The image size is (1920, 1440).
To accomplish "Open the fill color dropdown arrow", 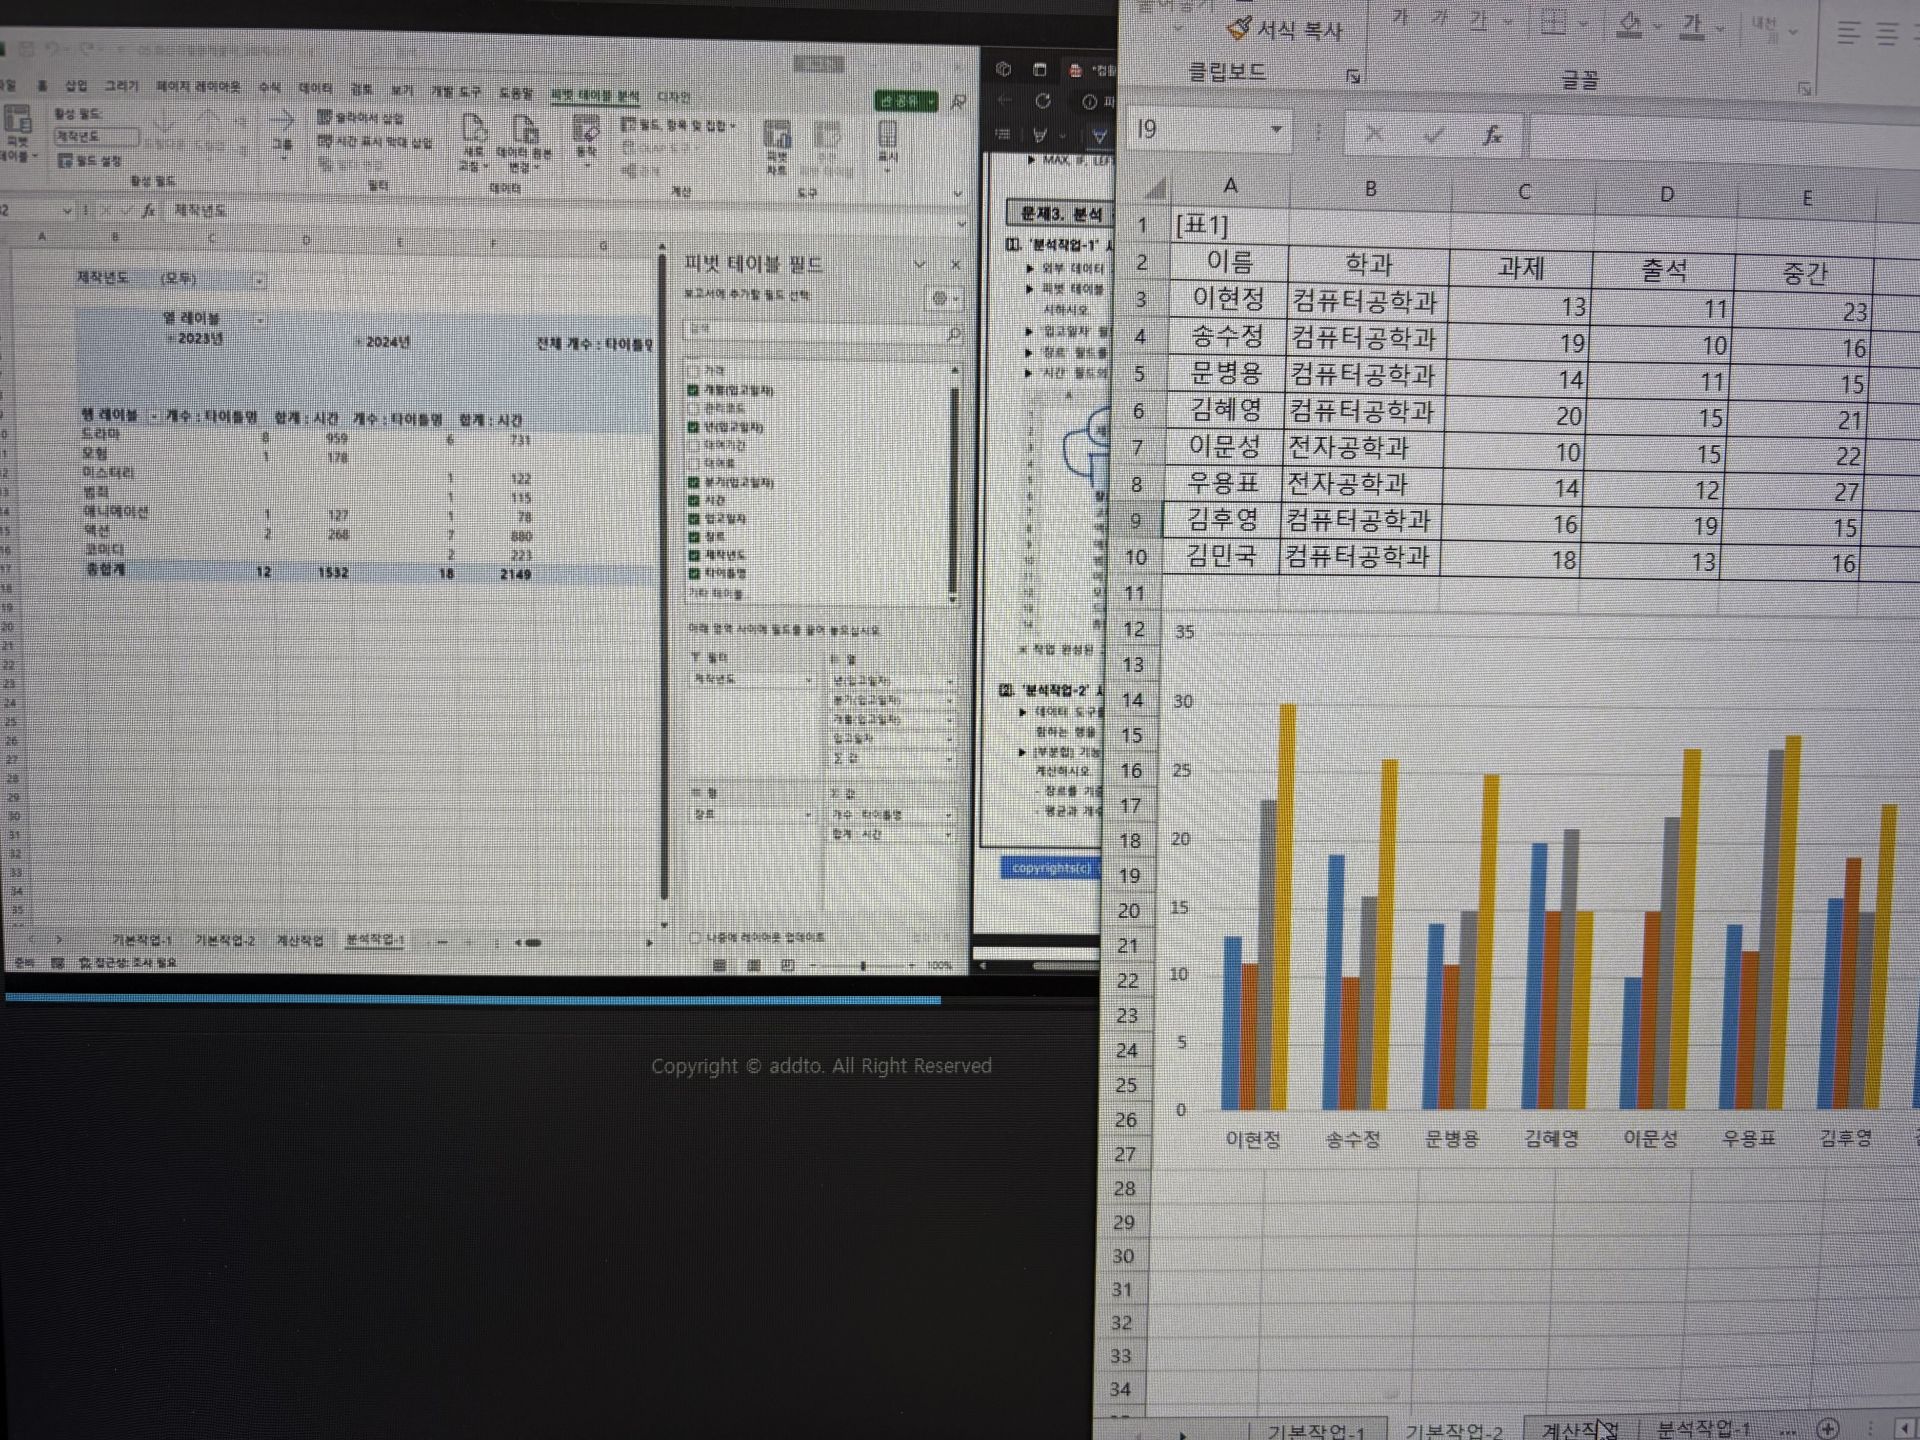I will coord(1657,27).
